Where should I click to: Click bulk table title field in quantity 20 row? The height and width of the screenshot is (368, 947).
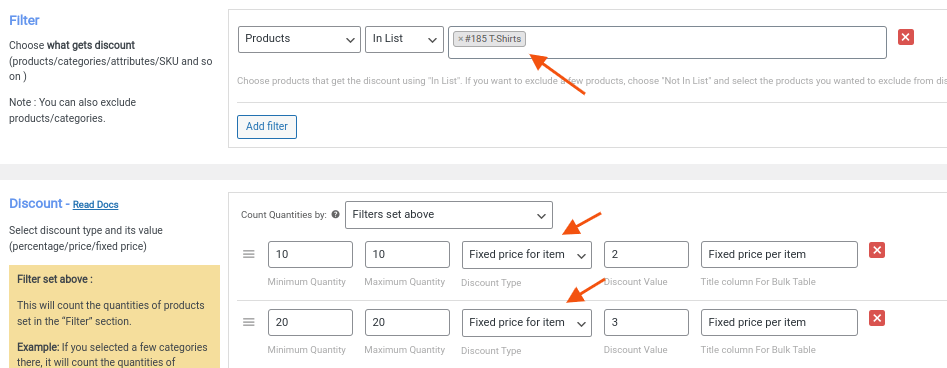tap(779, 322)
